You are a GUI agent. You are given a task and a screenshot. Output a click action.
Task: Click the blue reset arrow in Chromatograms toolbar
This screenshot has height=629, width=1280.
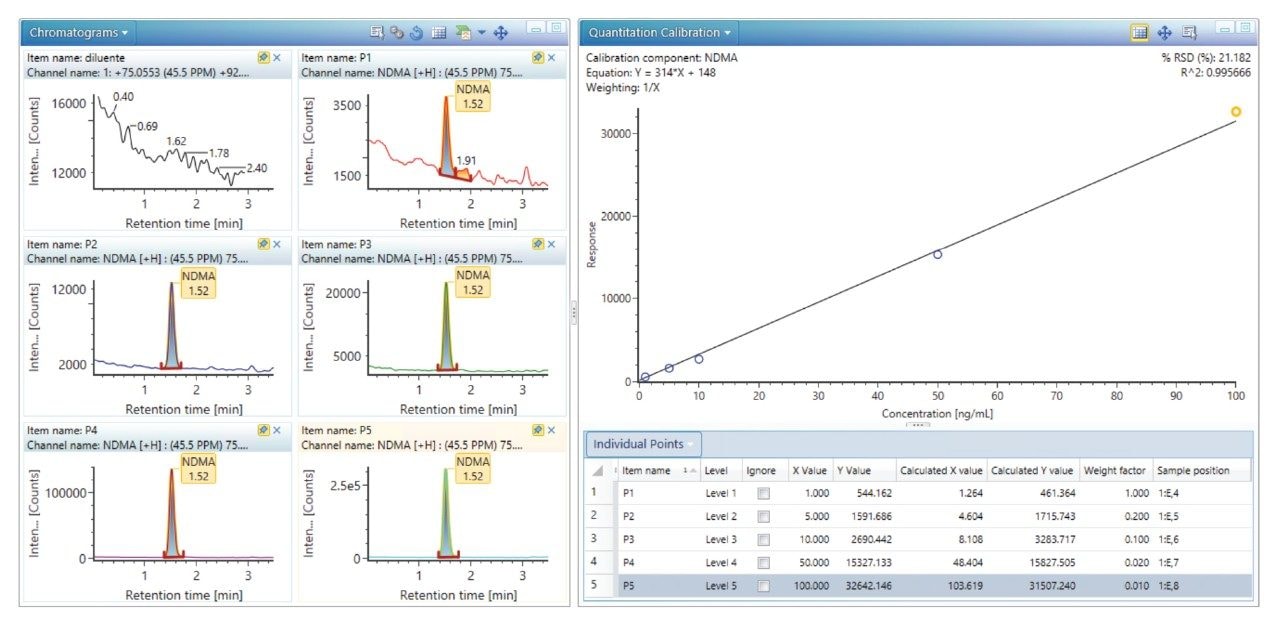click(416, 32)
